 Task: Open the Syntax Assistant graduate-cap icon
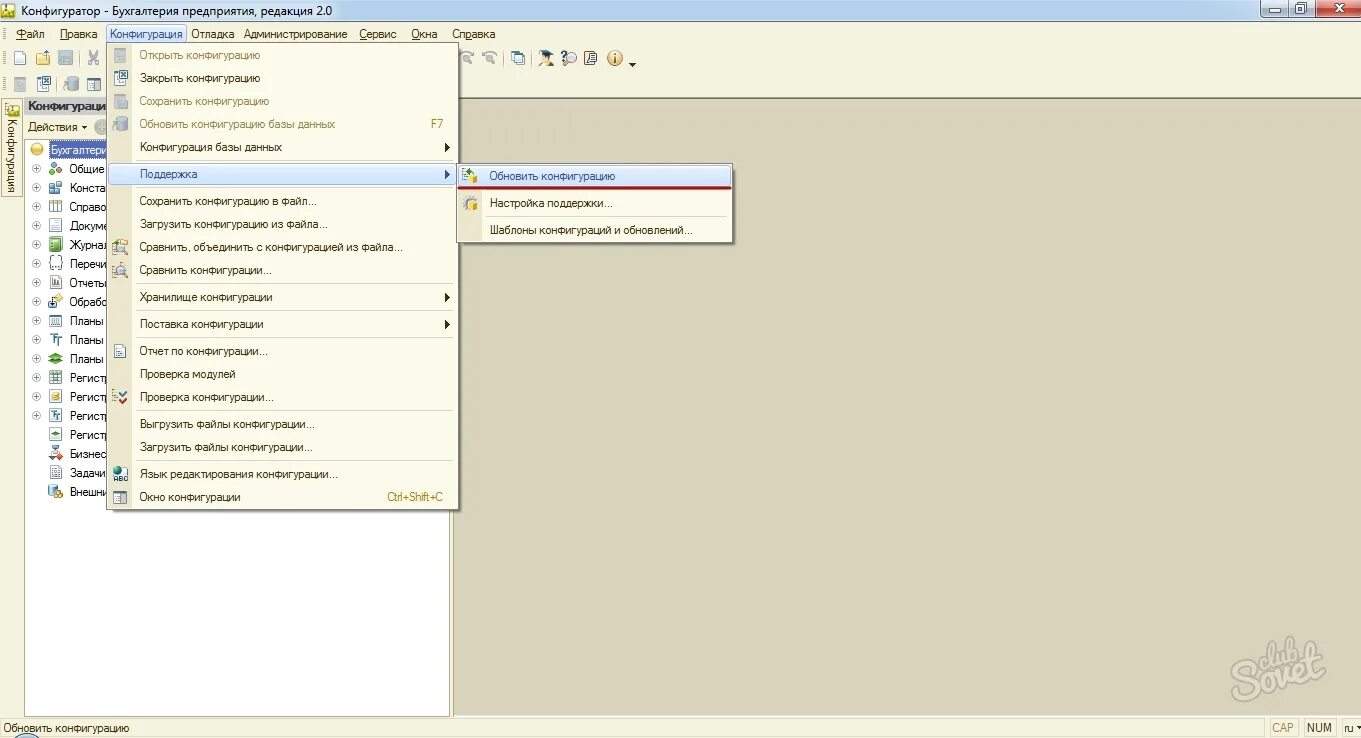[546, 58]
